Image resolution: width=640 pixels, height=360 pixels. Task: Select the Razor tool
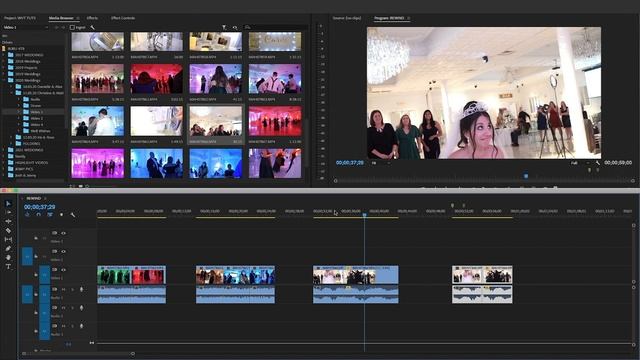(8, 231)
